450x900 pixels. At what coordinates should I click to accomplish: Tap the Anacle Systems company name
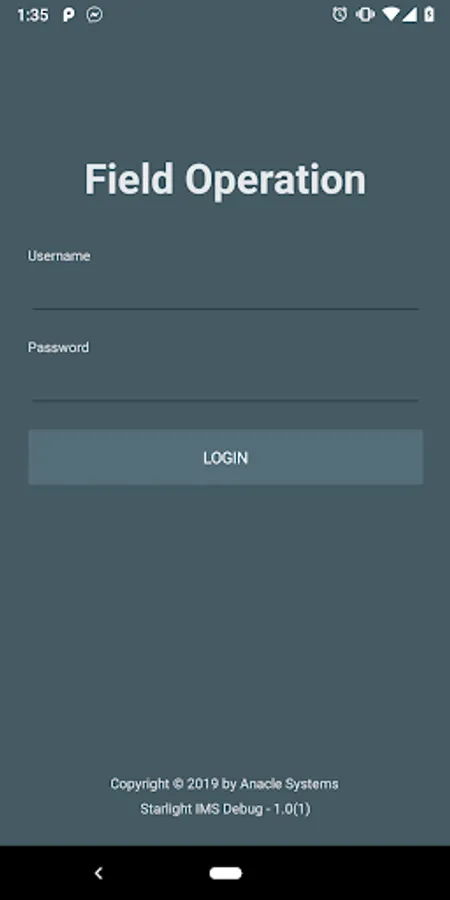(289, 783)
